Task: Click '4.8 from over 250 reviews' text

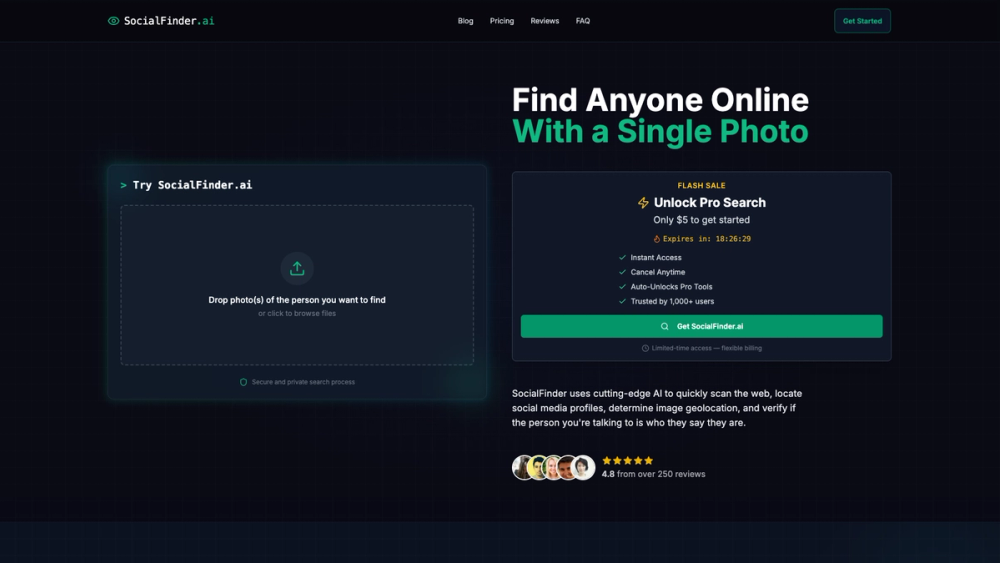Action: pos(654,474)
